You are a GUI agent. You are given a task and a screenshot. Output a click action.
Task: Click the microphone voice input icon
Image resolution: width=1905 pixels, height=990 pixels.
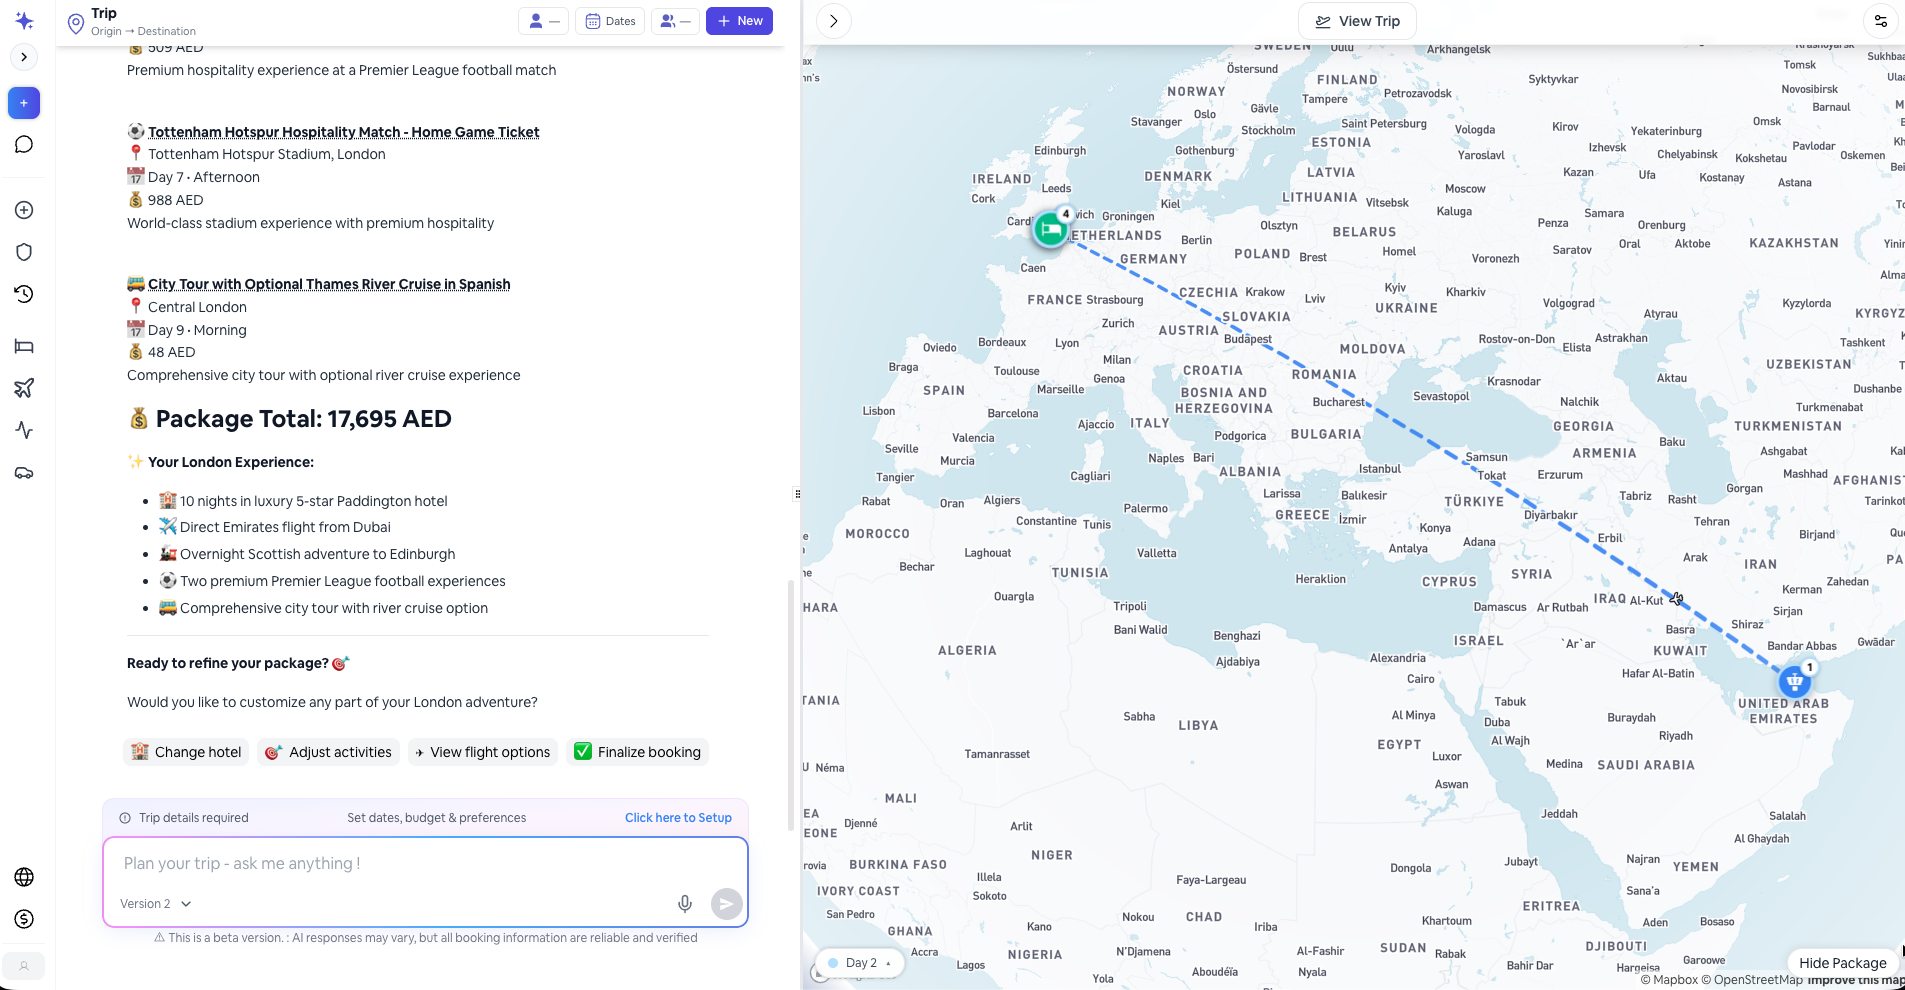point(685,904)
